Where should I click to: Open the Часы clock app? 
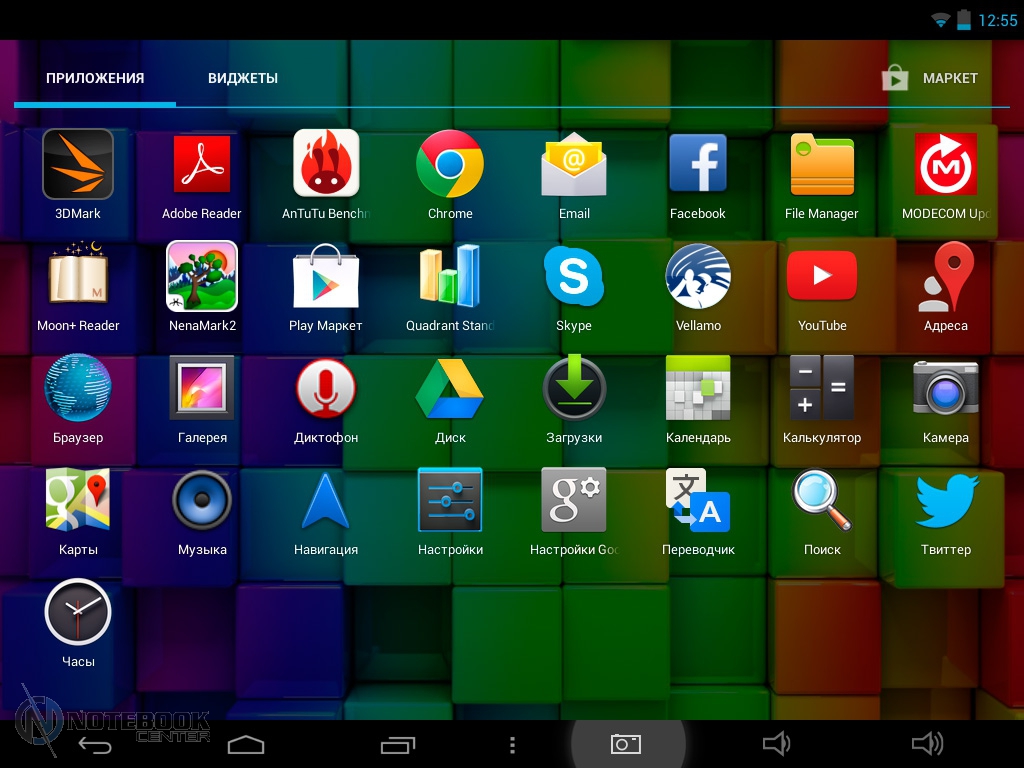[78, 613]
